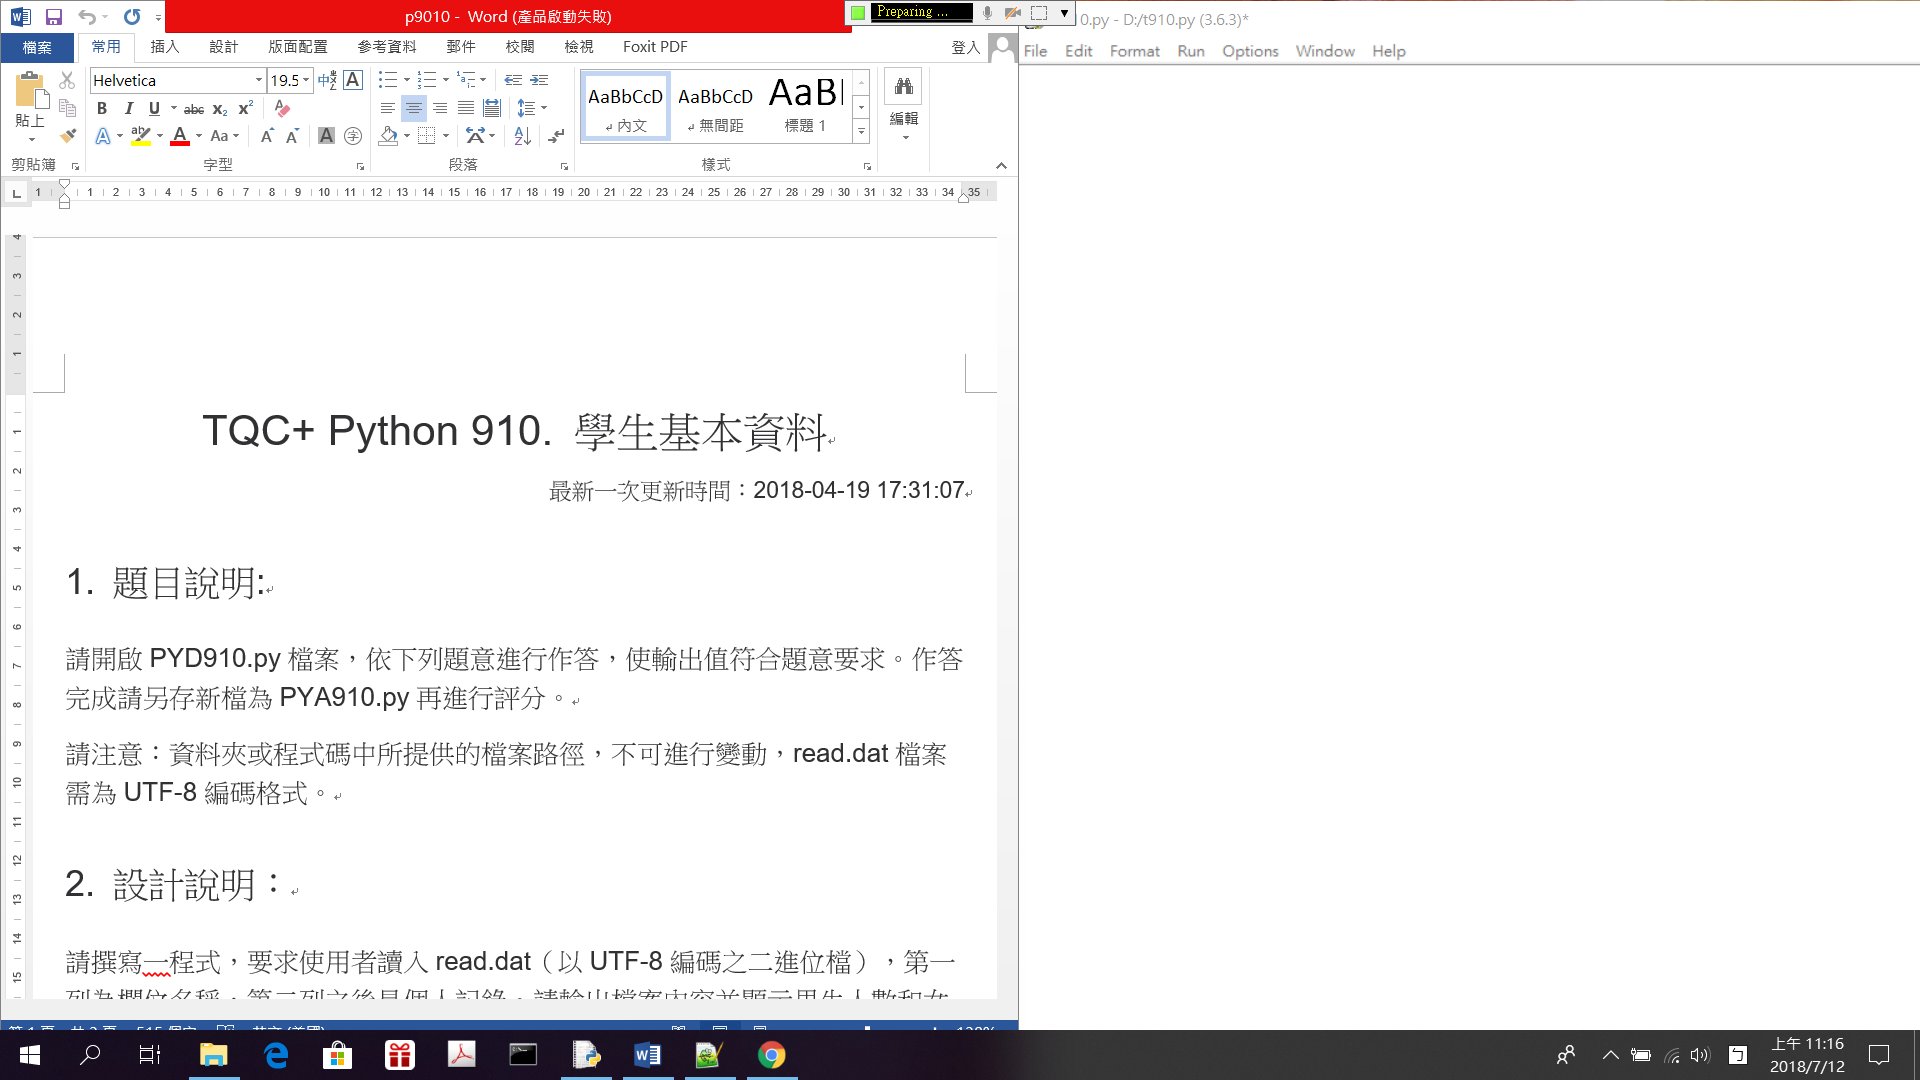Screen dimensions: 1920x1080
Task: Switch to the Foxit PDF tab
Action: pos(655,47)
